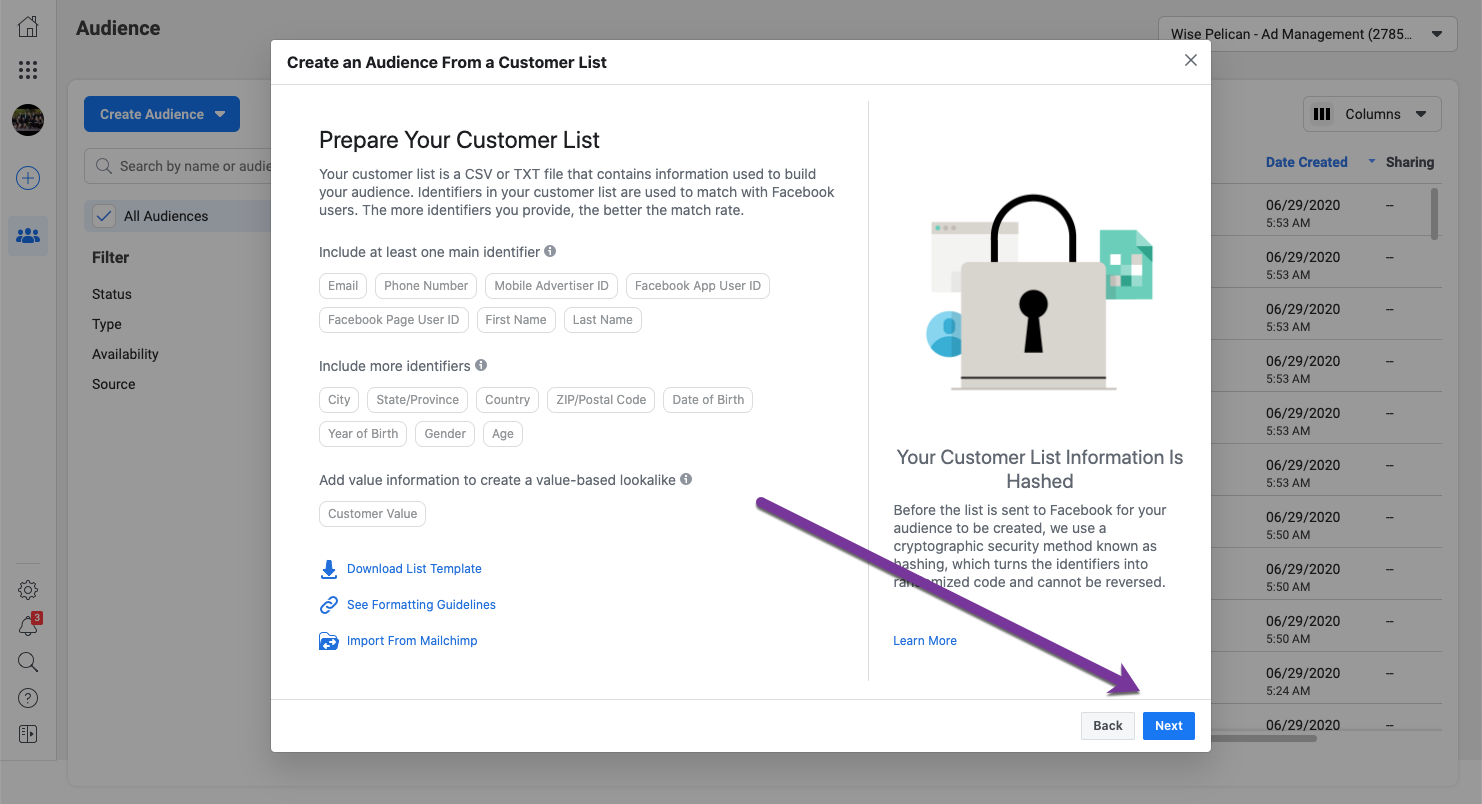Click the Next button
The height and width of the screenshot is (804, 1482).
coord(1169,726)
